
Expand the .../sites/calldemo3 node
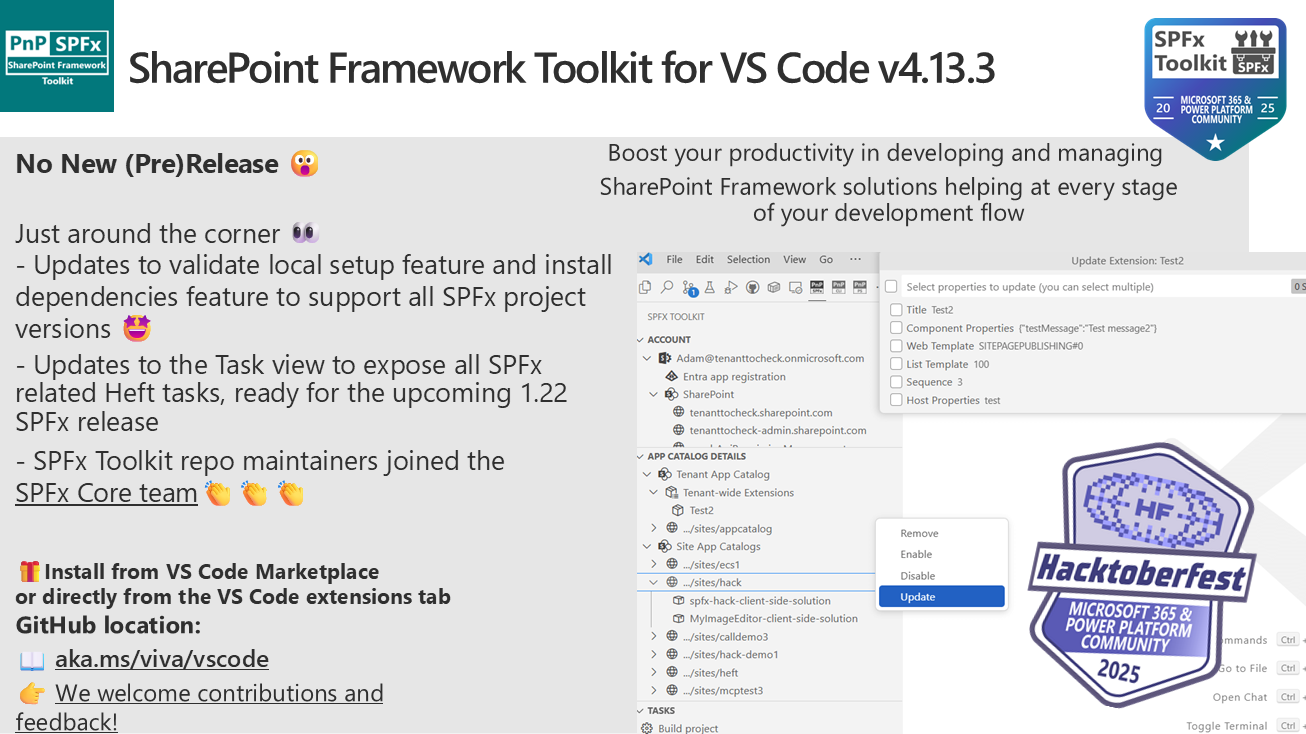tap(655, 637)
